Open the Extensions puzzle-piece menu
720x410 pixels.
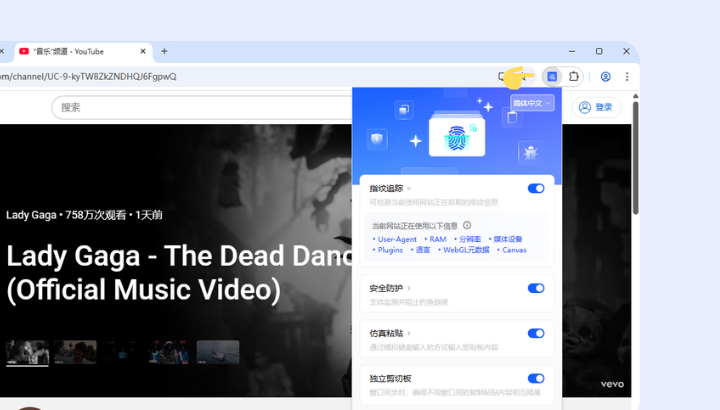coord(574,77)
